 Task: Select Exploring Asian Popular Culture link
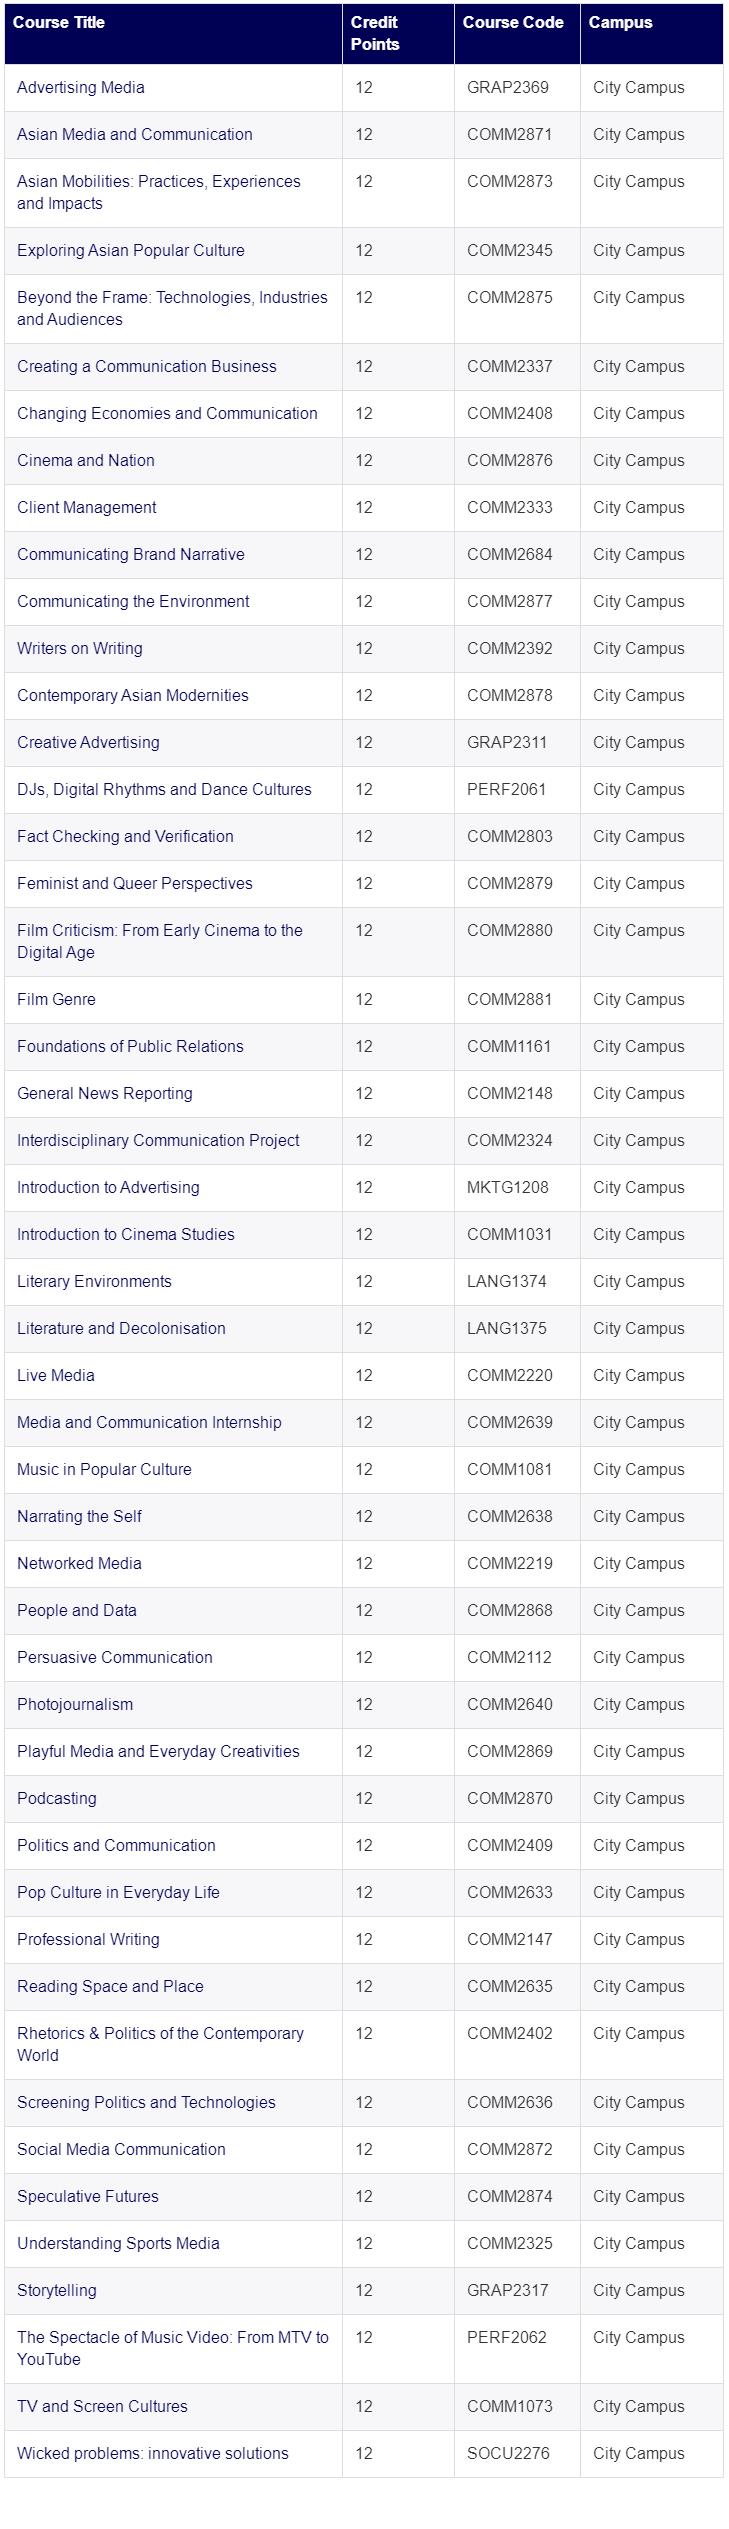[x=131, y=251]
